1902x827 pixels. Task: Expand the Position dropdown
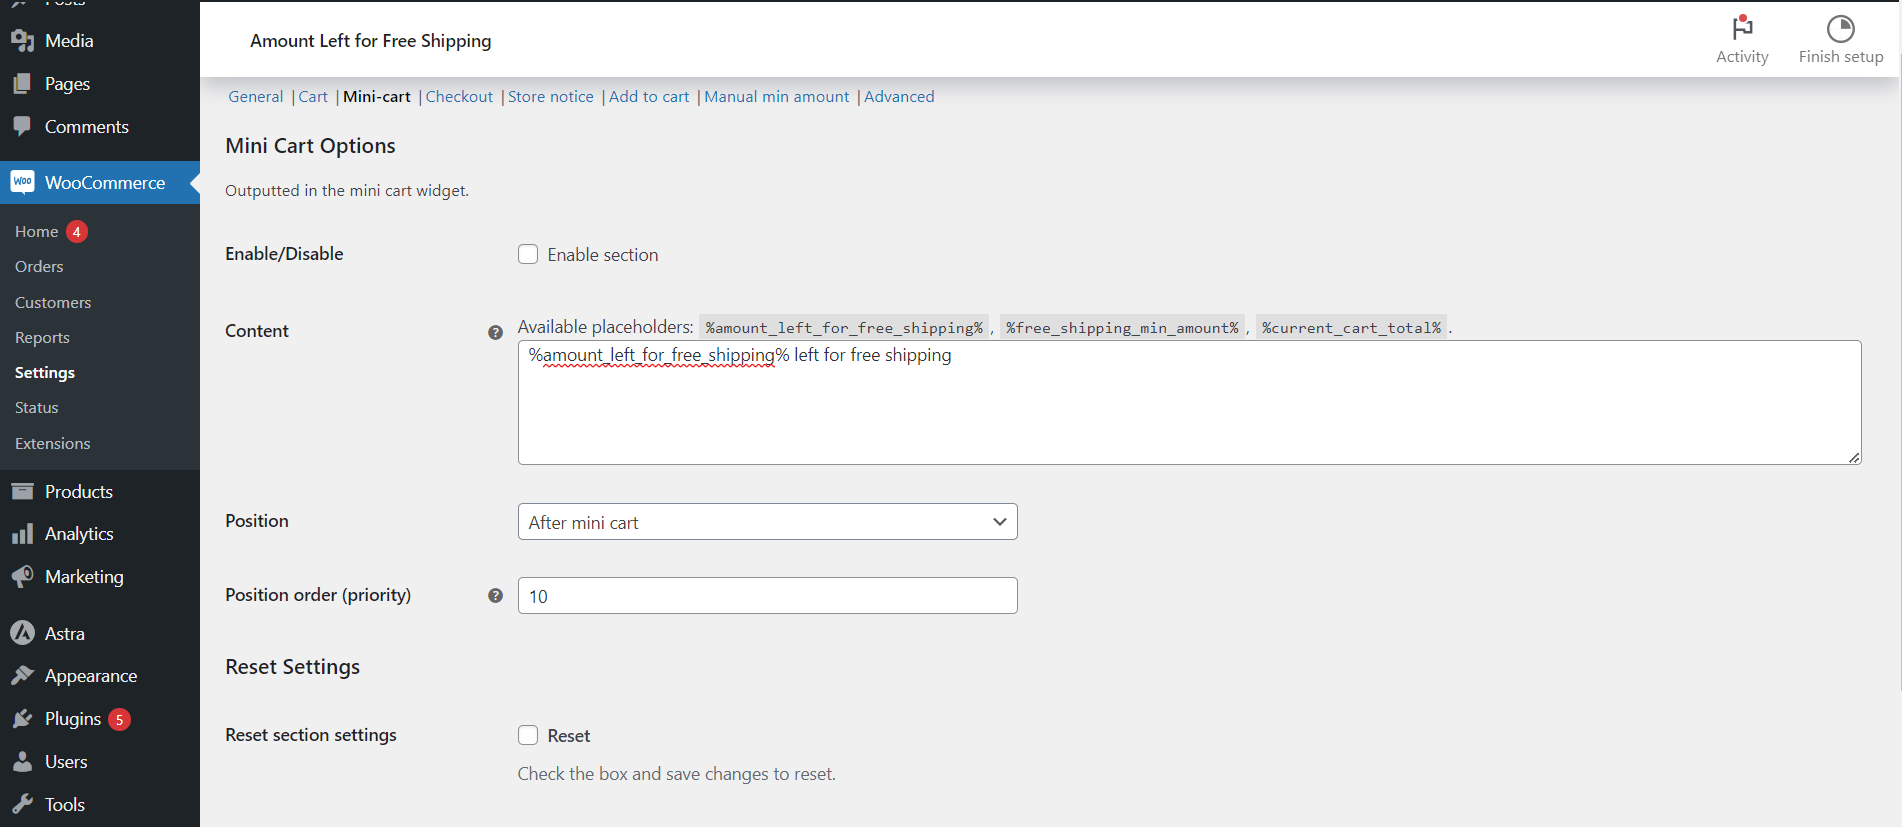point(767,522)
